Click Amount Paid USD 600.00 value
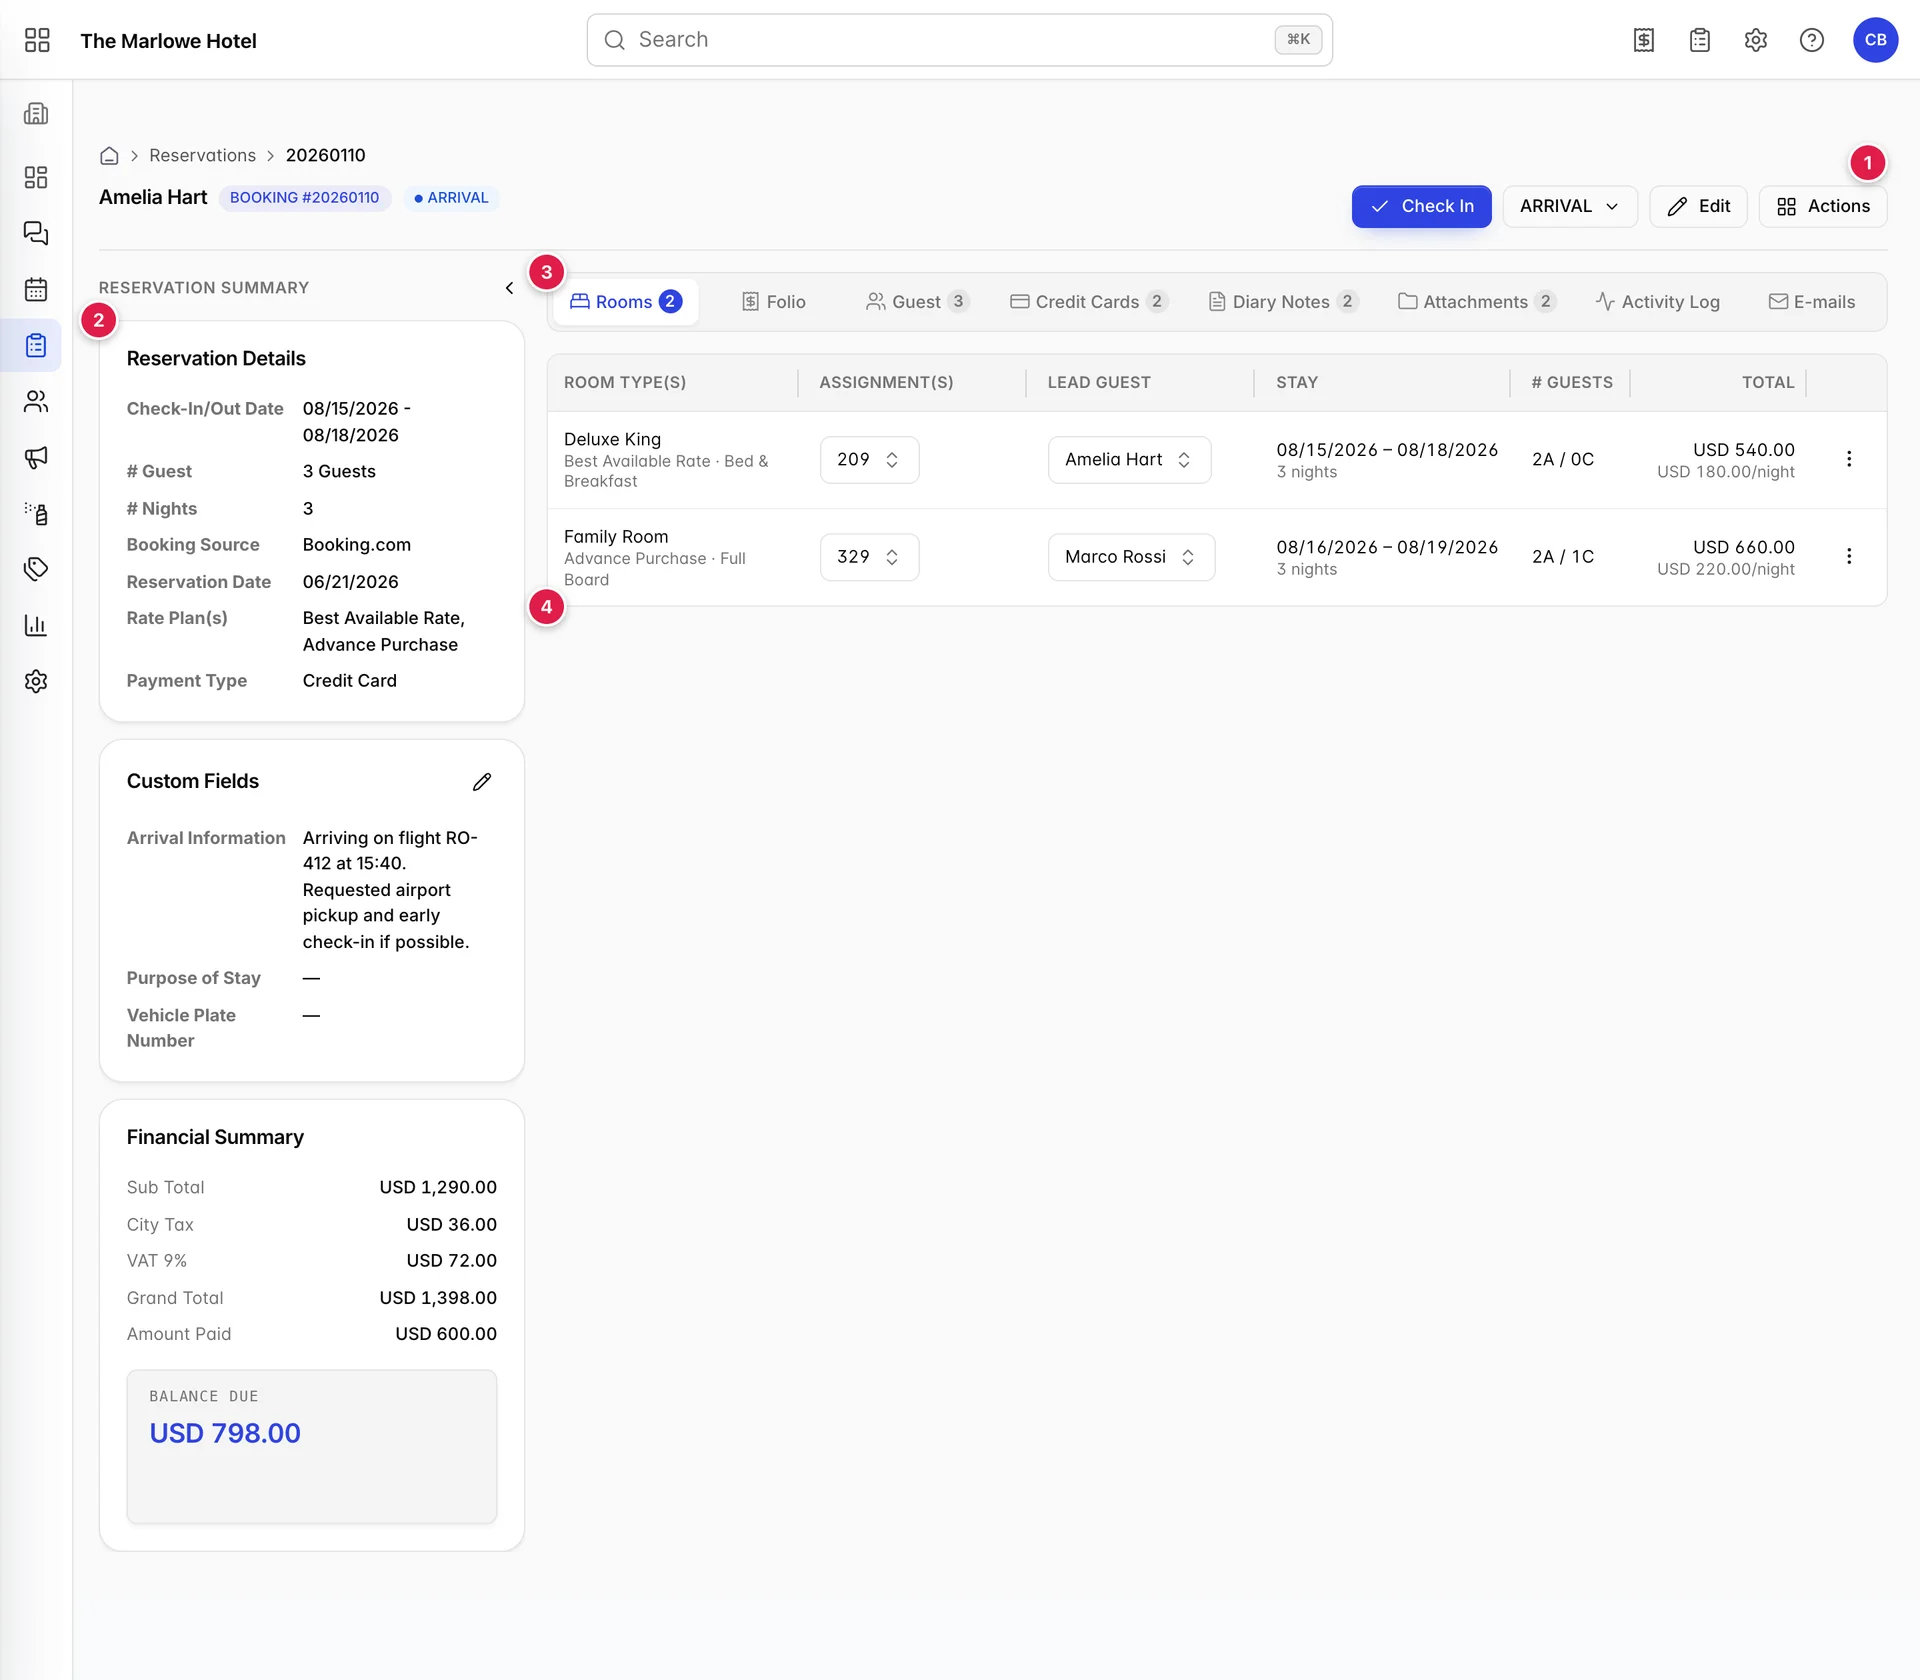 coord(446,1334)
